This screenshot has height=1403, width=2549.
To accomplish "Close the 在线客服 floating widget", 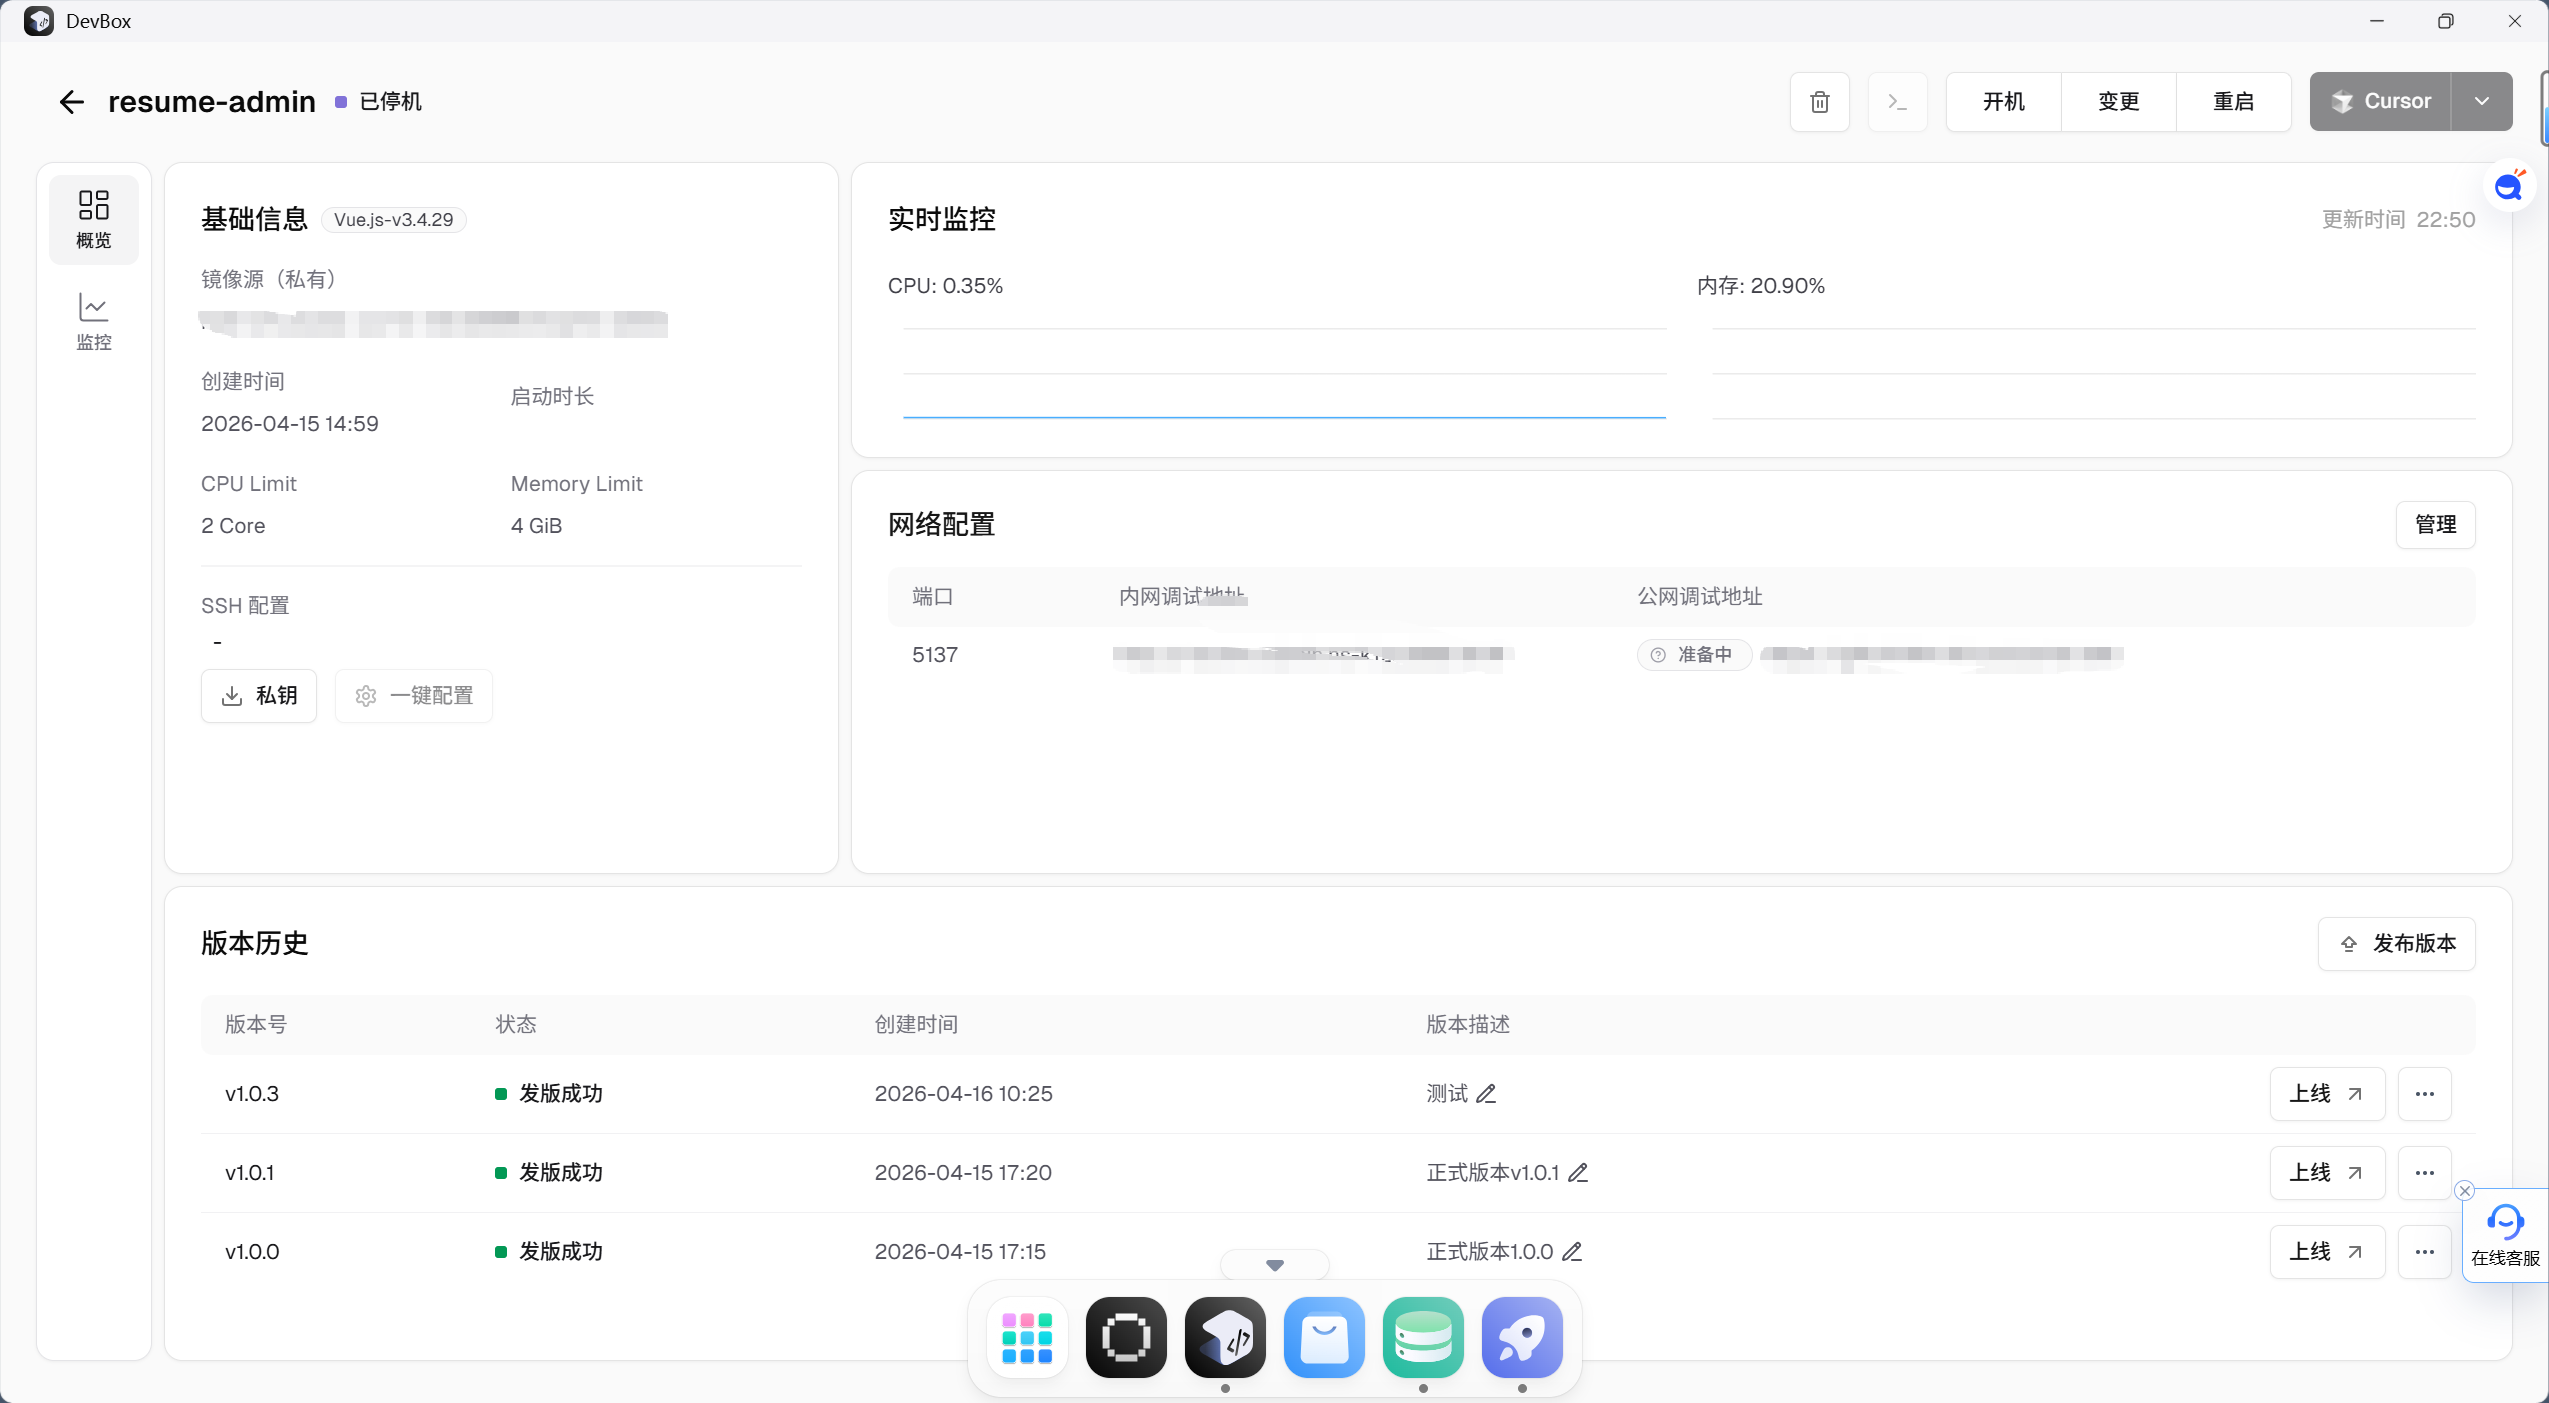I will [x=2464, y=1191].
